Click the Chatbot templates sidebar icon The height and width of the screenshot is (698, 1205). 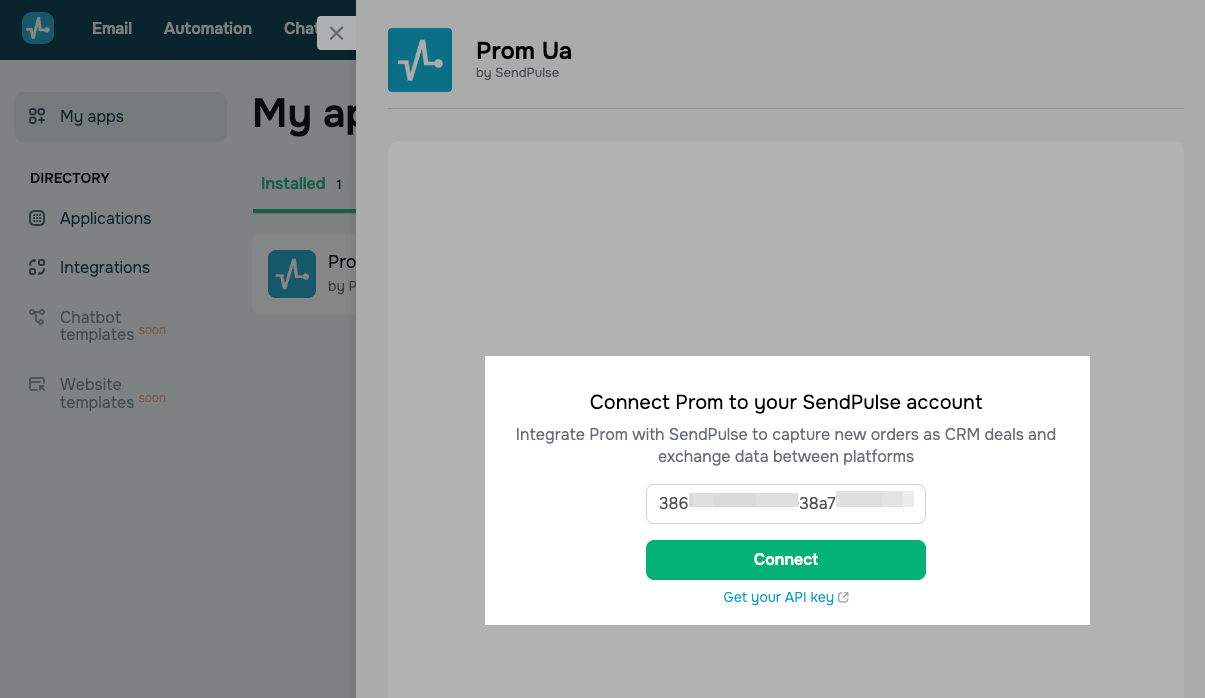tap(37, 317)
